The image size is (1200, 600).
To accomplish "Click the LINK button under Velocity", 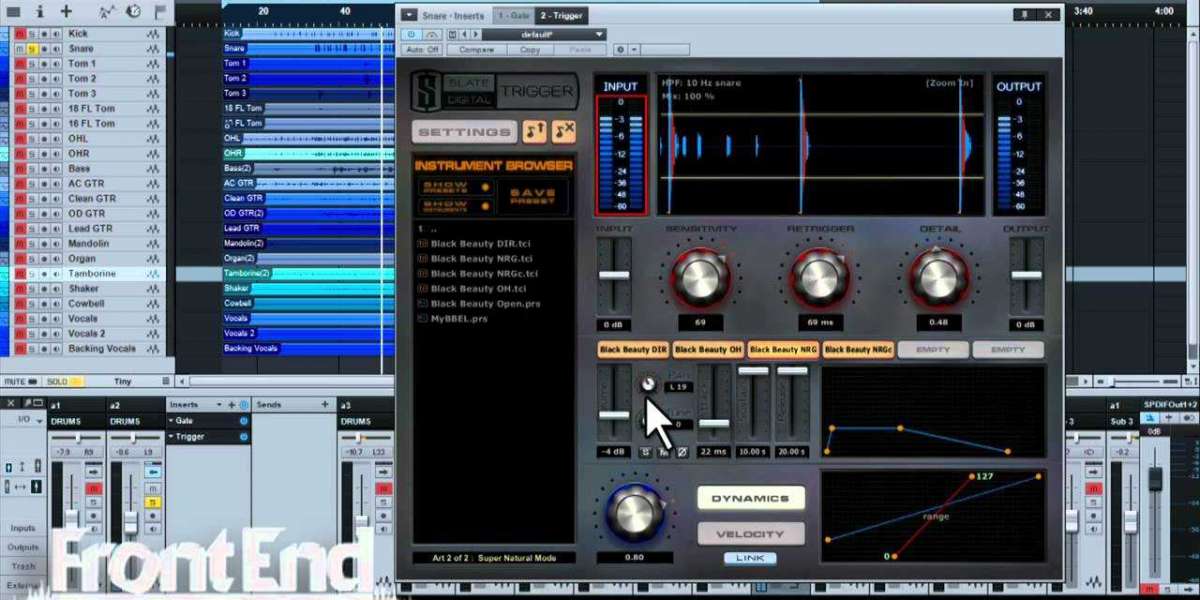I will (x=750, y=558).
